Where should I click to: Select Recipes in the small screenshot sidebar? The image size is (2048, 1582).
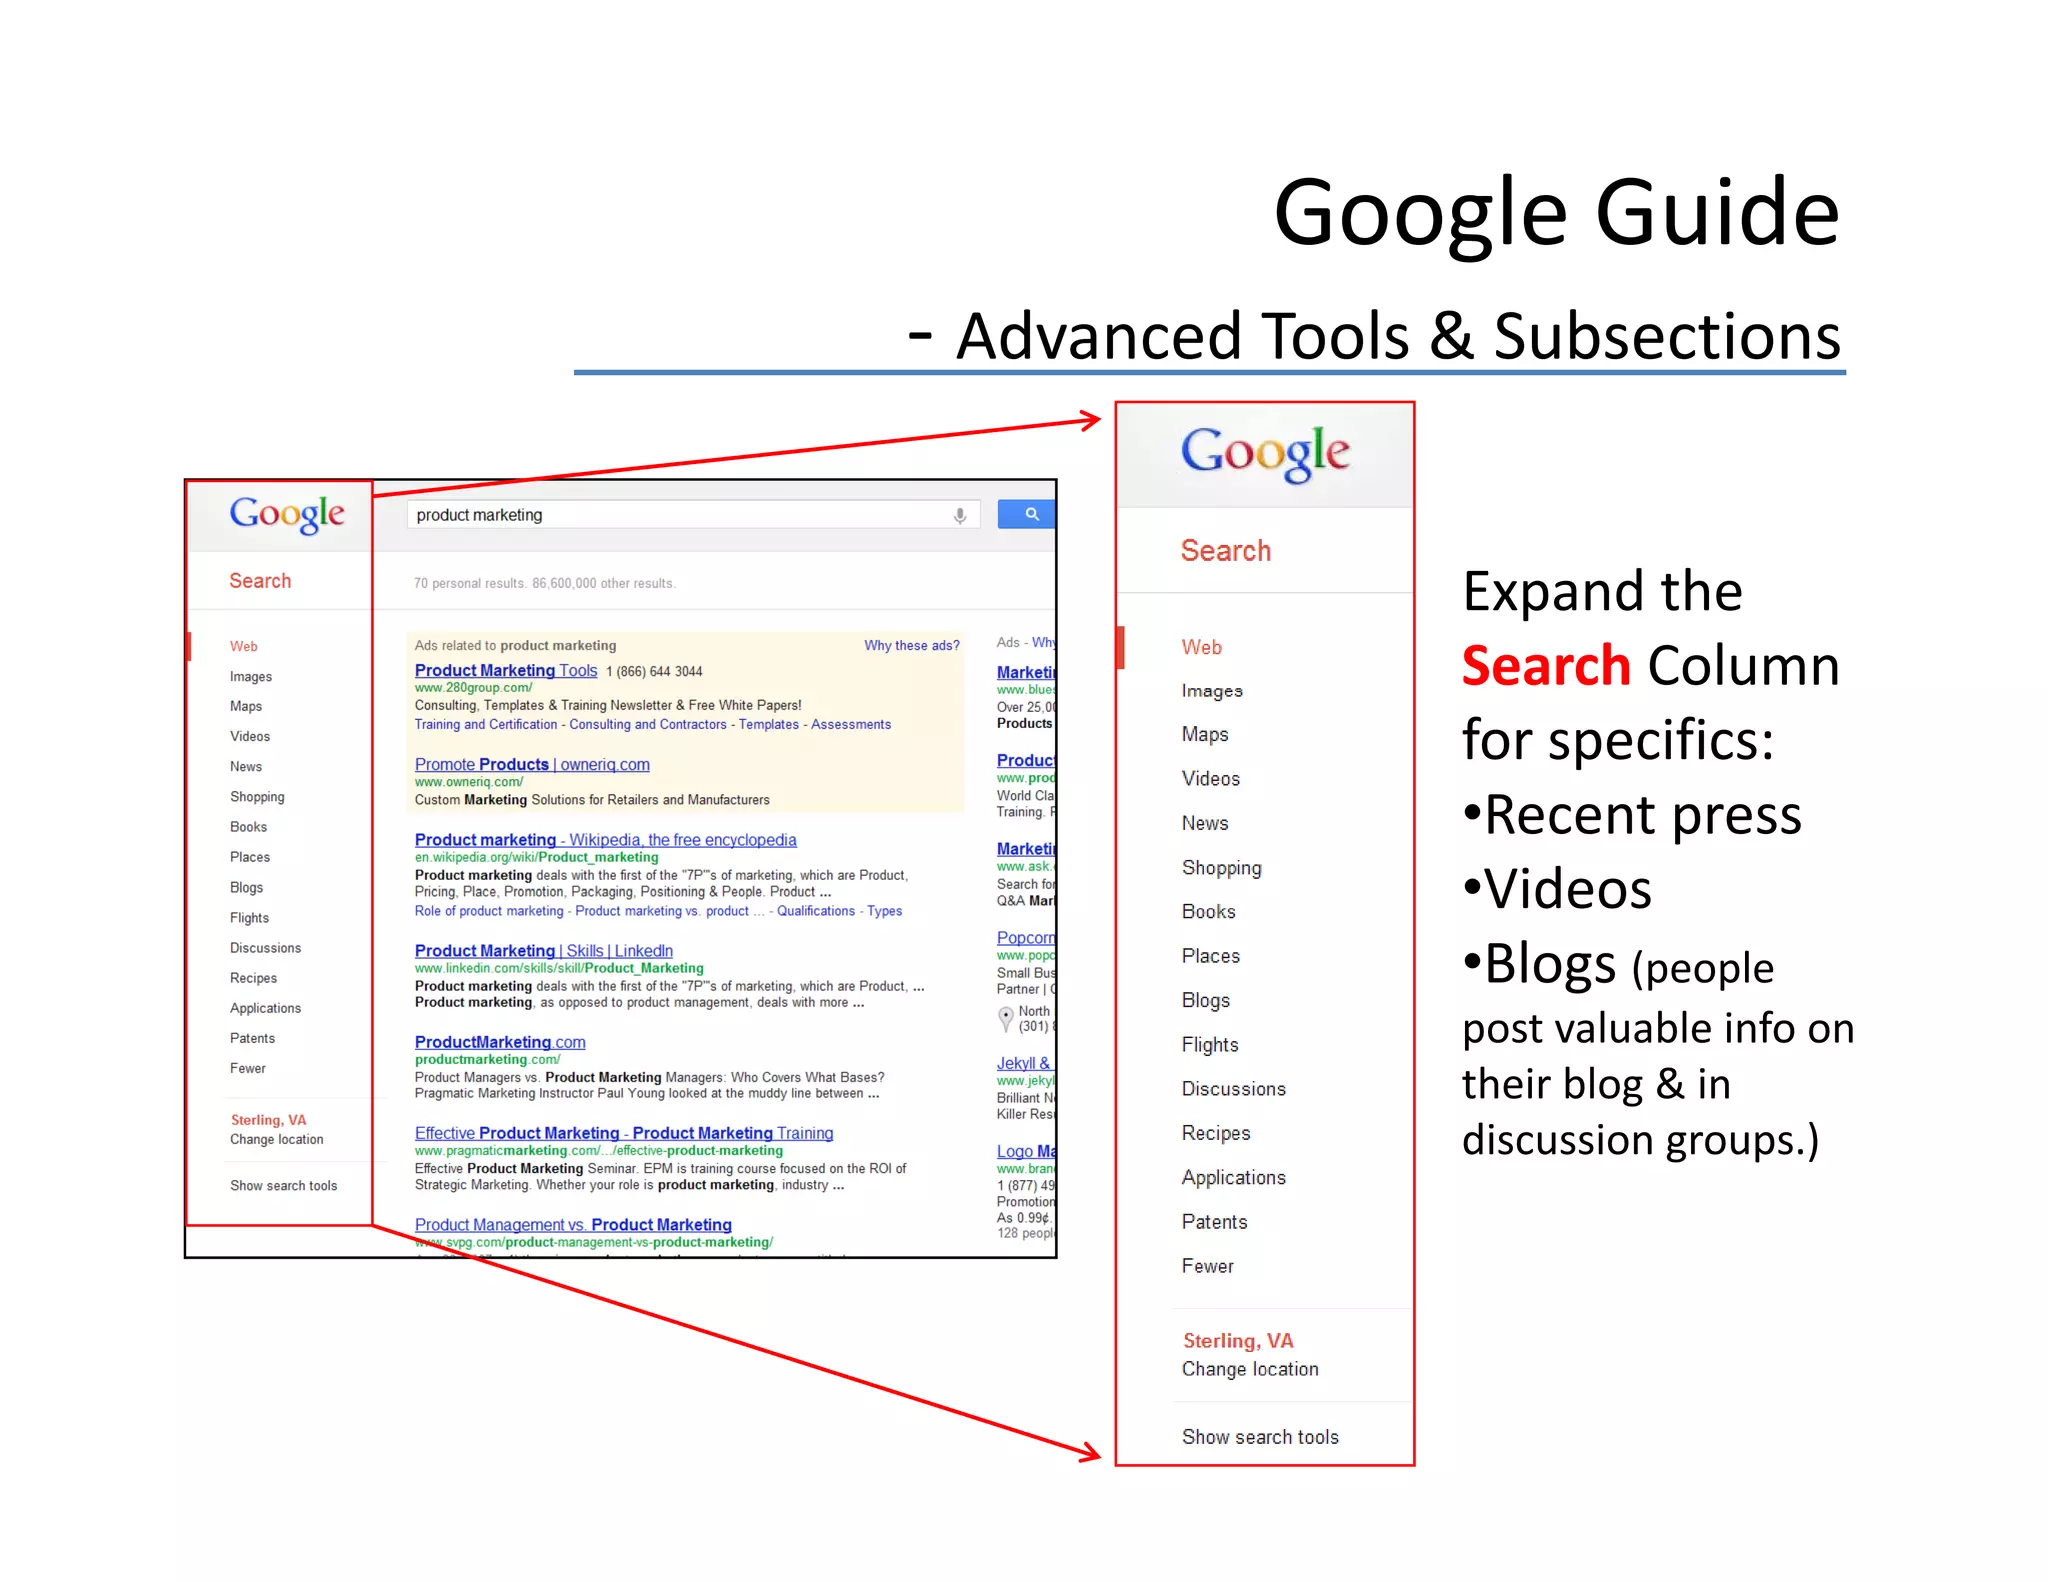(253, 978)
